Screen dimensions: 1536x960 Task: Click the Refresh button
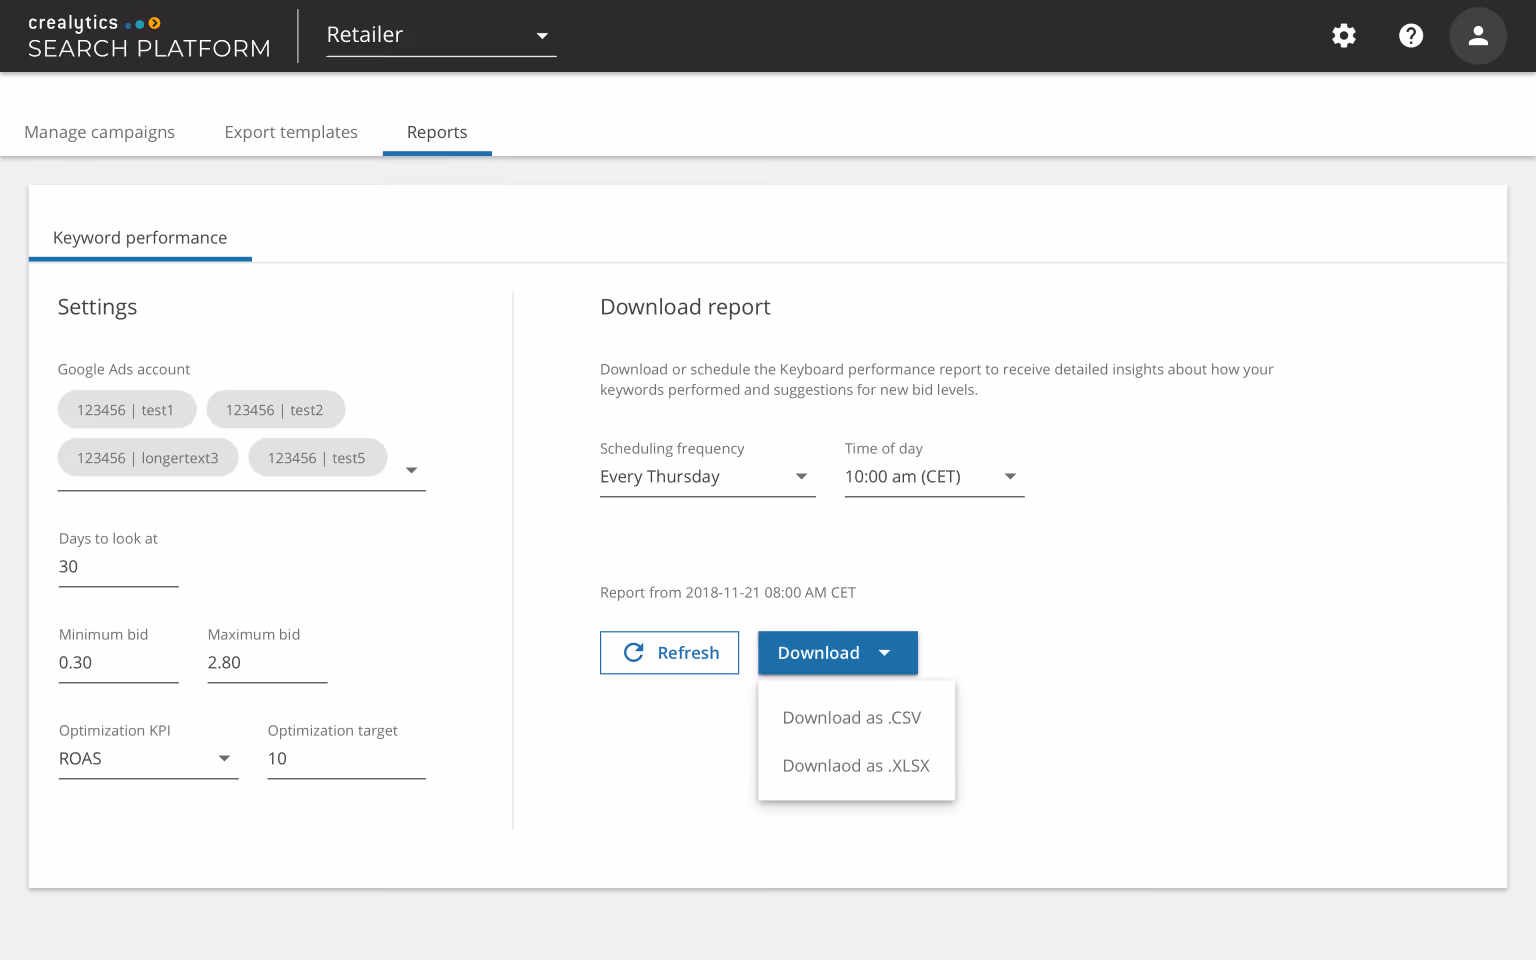[669, 653]
